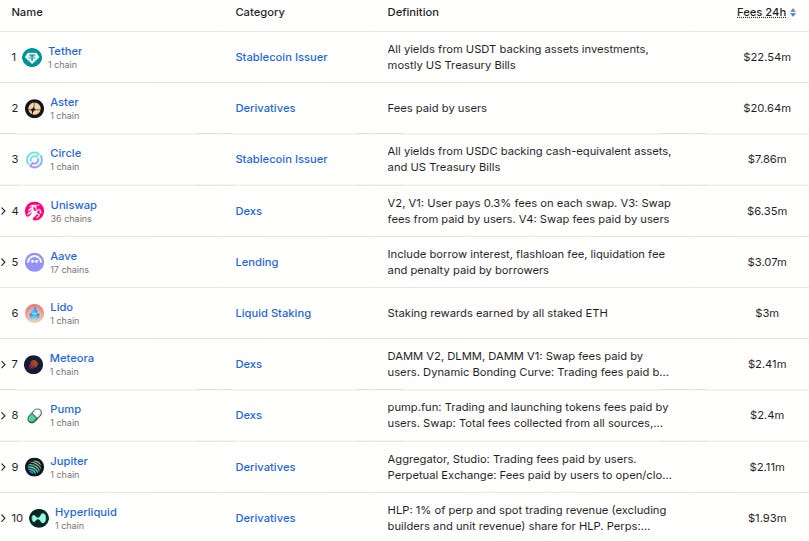The height and width of the screenshot is (541, 809).
Task: Select Circle's $7.86m fee value
Action: click(x=767, y=159)
